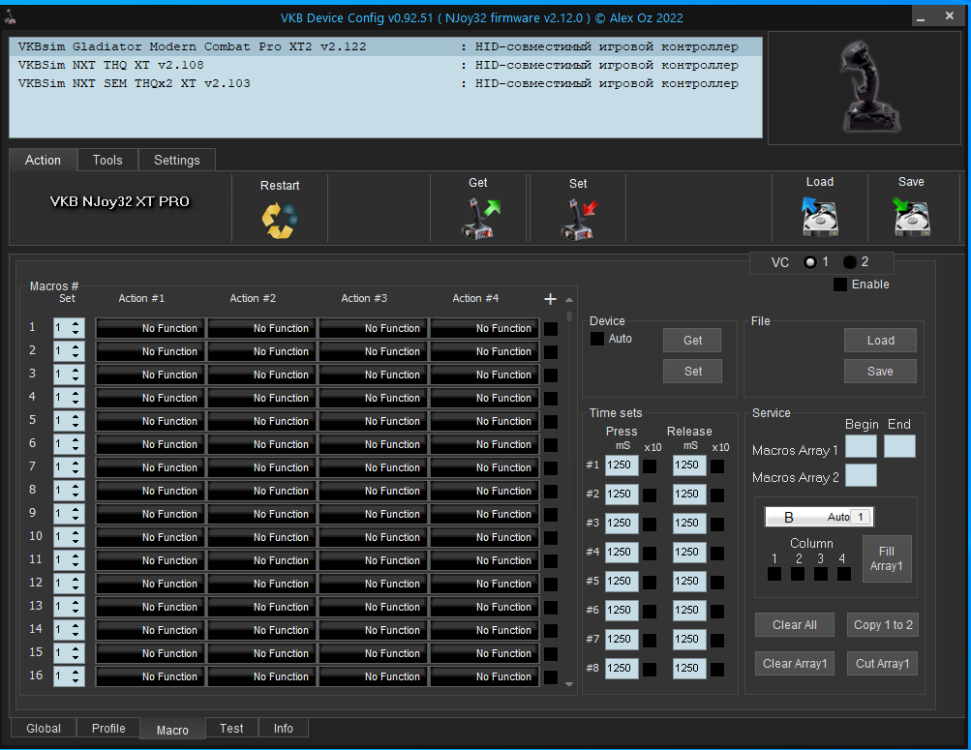Click the Press mS field for time set #1
Screen dimensions: 971x750
coord(621,465)
